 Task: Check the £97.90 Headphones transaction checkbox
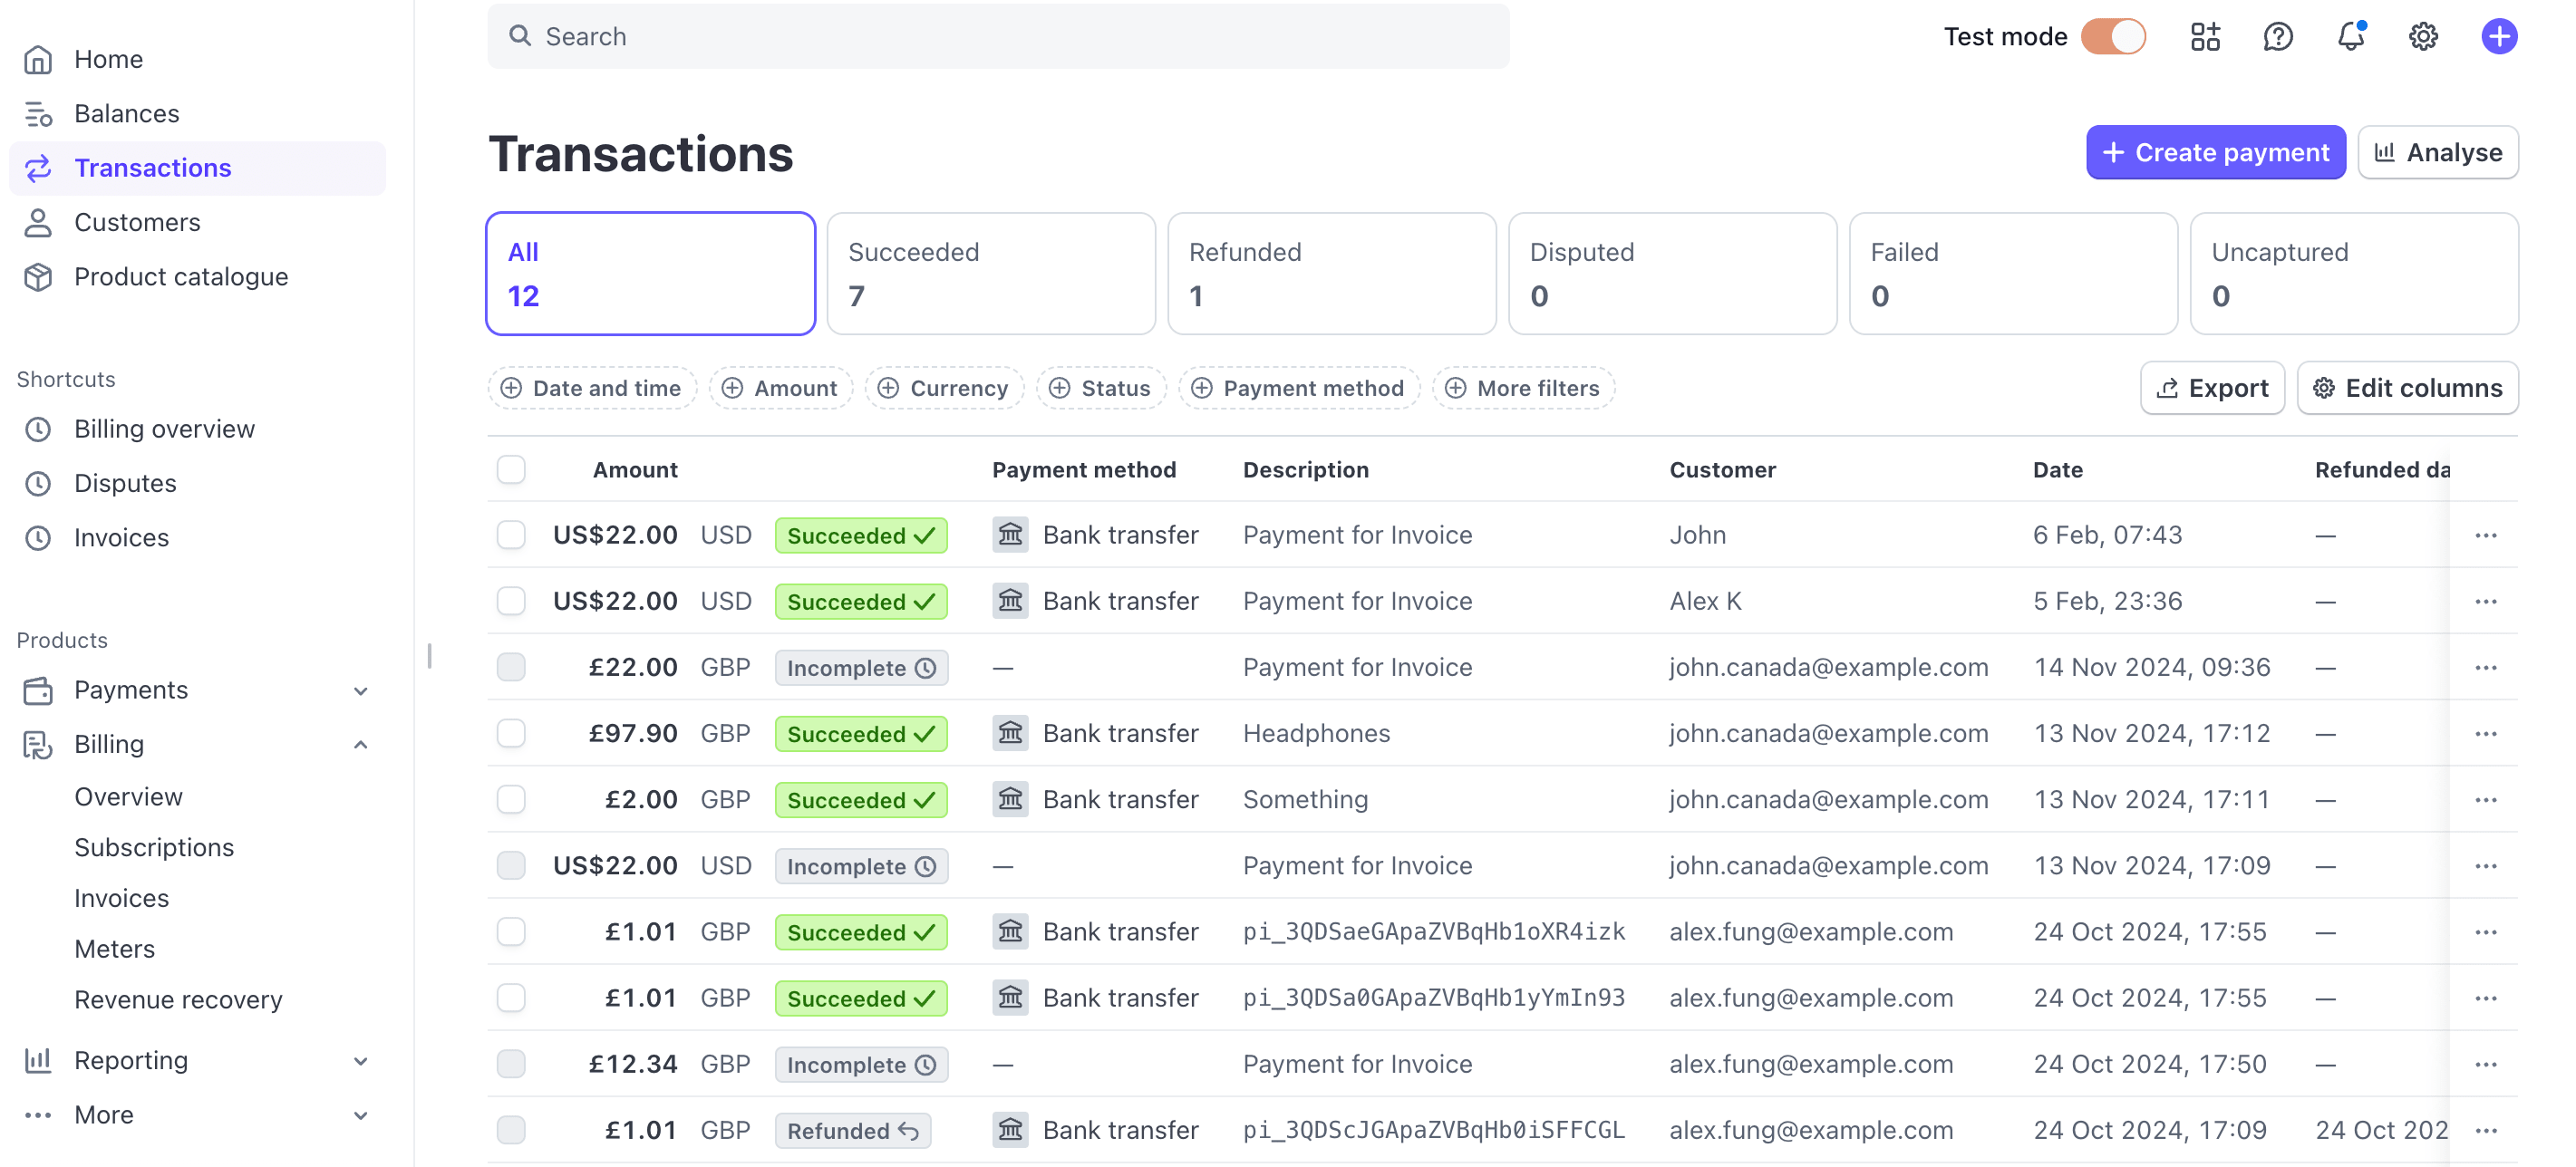(511, 733)
